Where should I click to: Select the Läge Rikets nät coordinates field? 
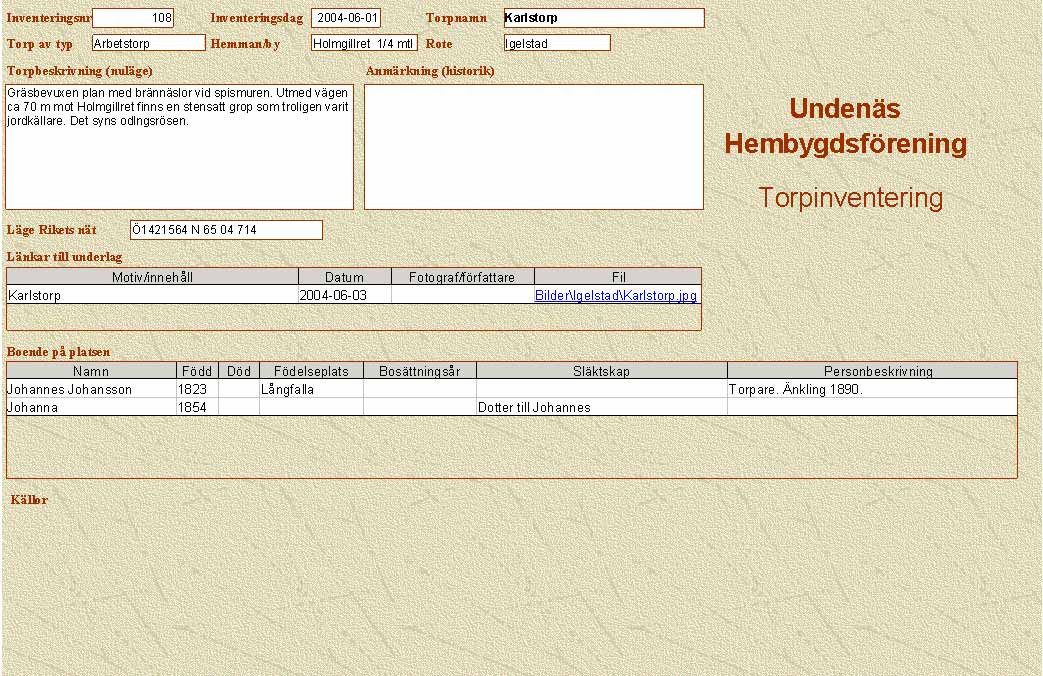coord(226,230)
